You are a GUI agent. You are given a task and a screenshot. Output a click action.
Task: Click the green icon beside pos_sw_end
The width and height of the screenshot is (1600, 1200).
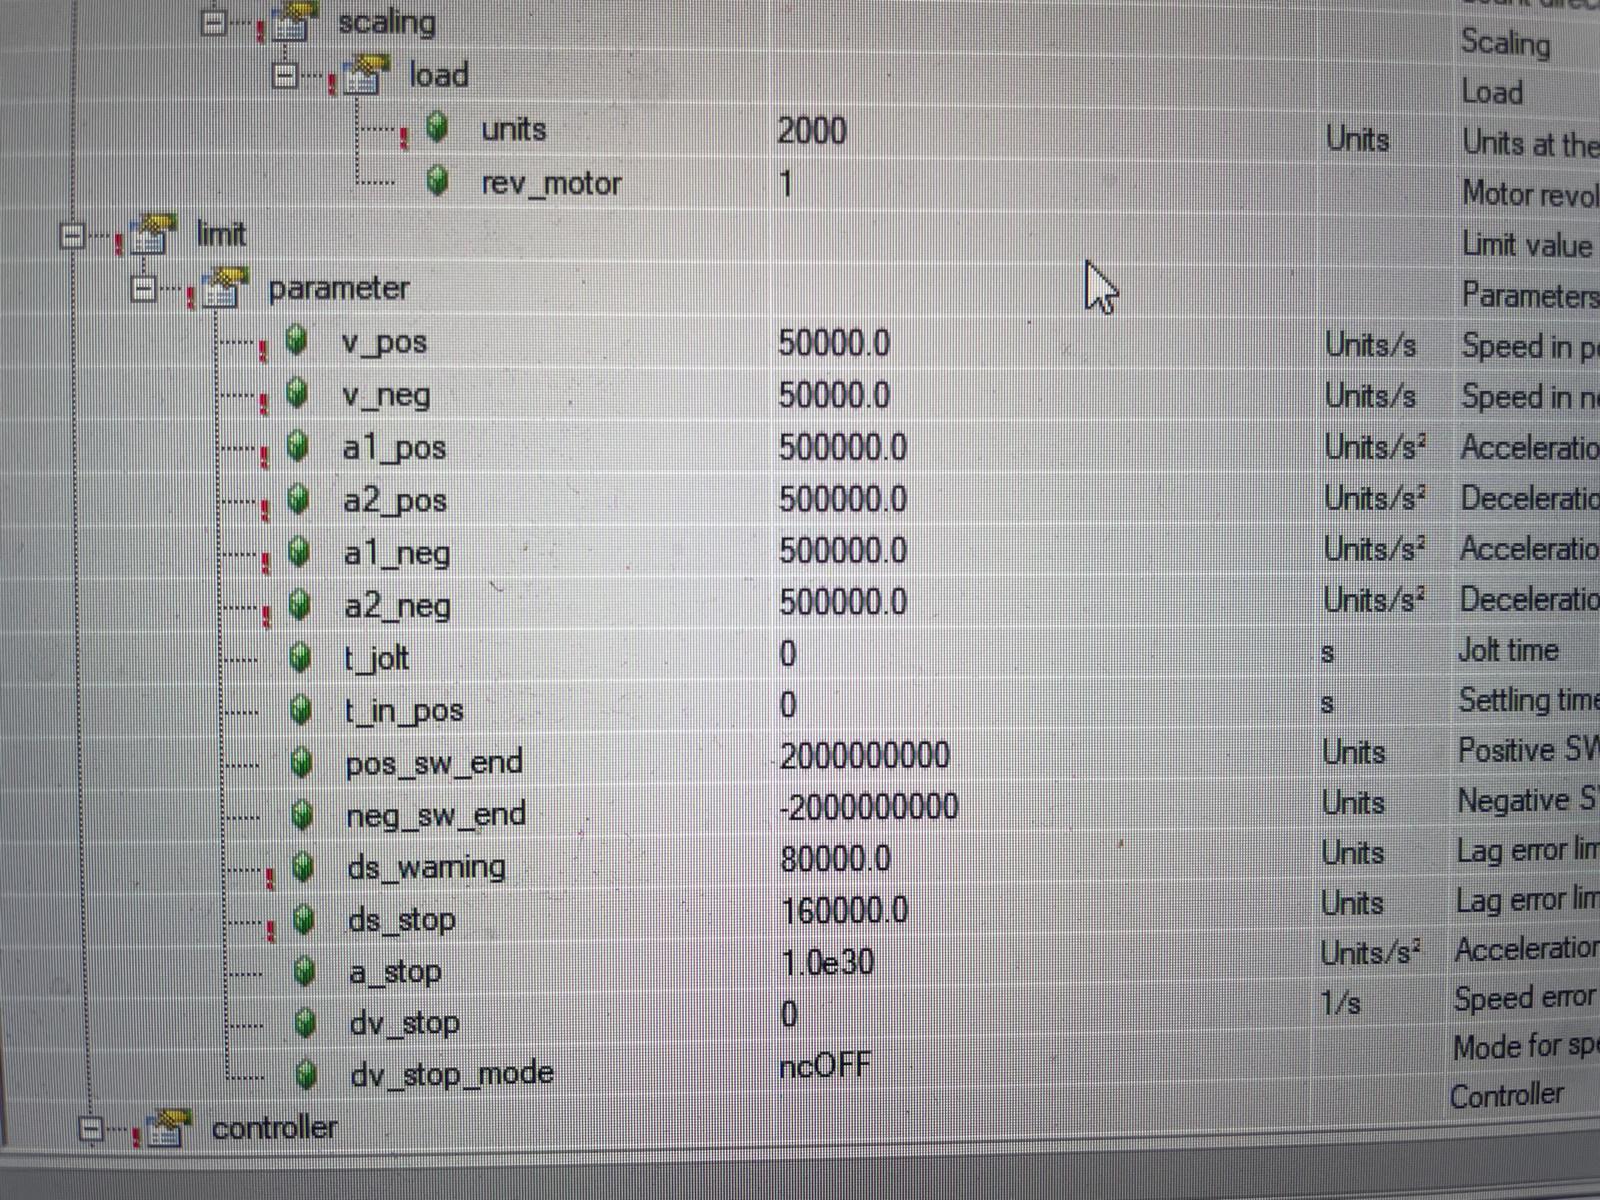coord(302,762)
